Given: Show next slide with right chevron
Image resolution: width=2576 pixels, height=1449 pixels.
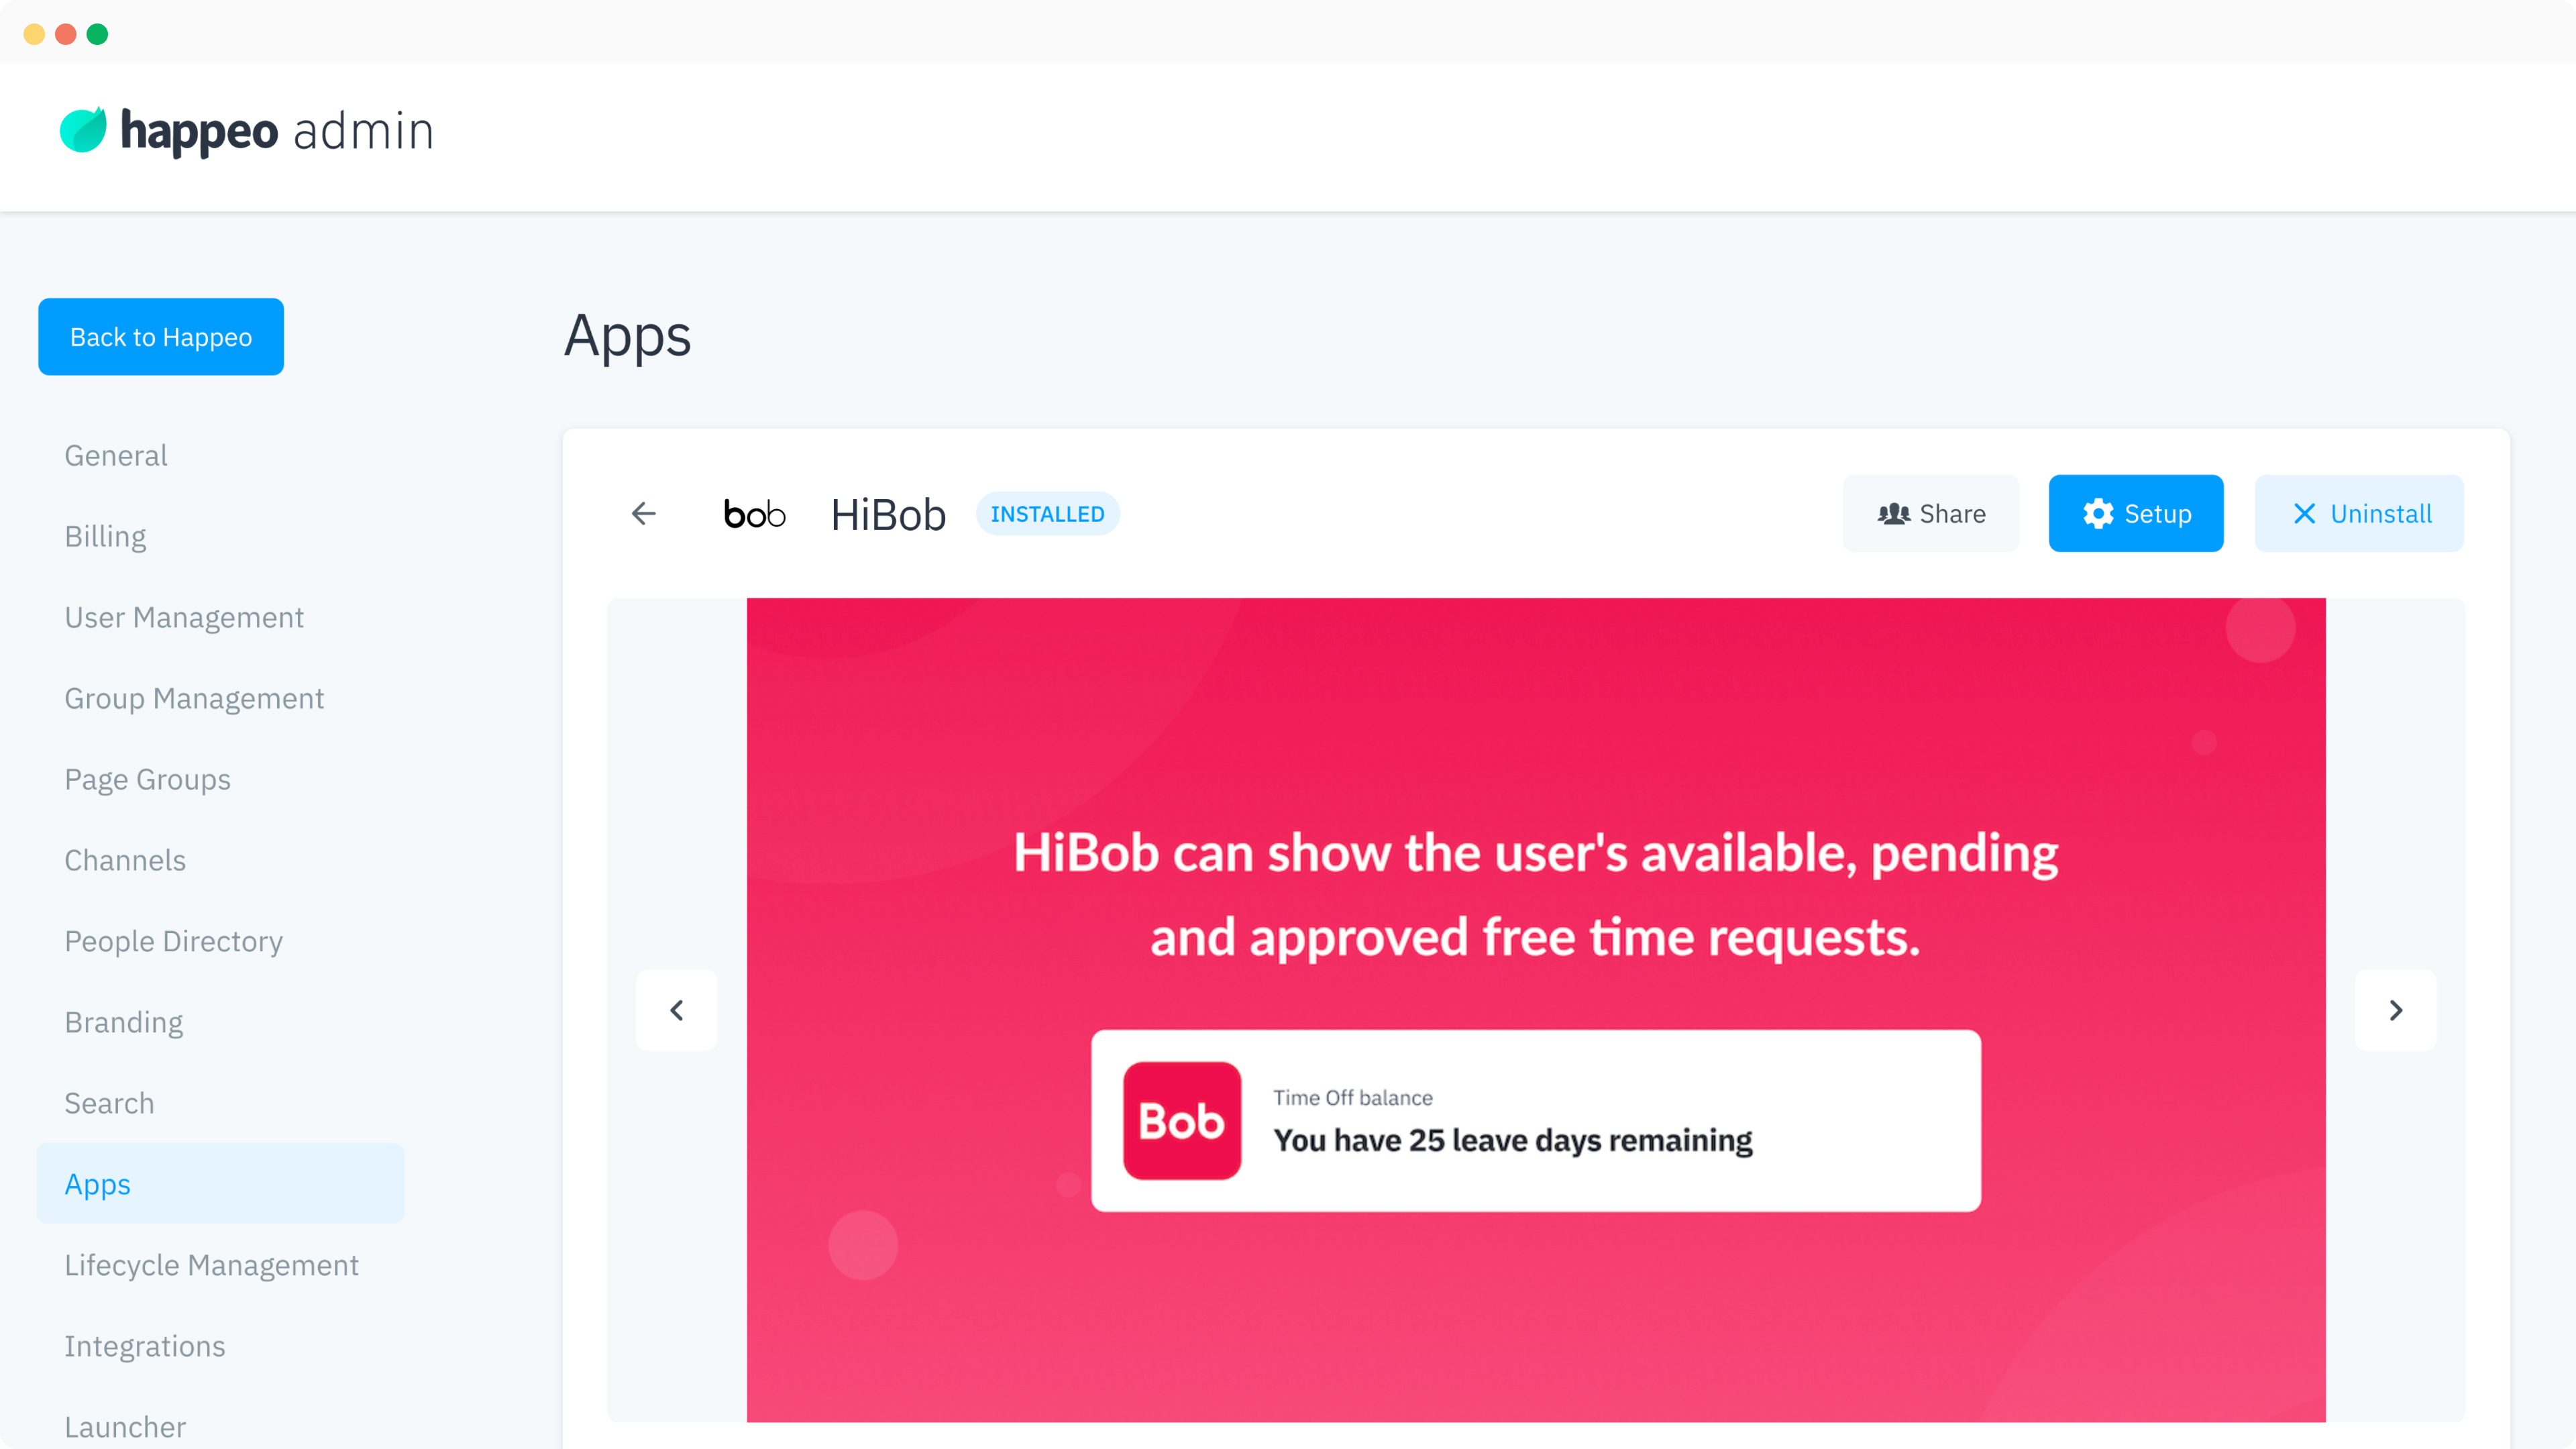Looking at the screenshot, I should click(2396, 1010).
